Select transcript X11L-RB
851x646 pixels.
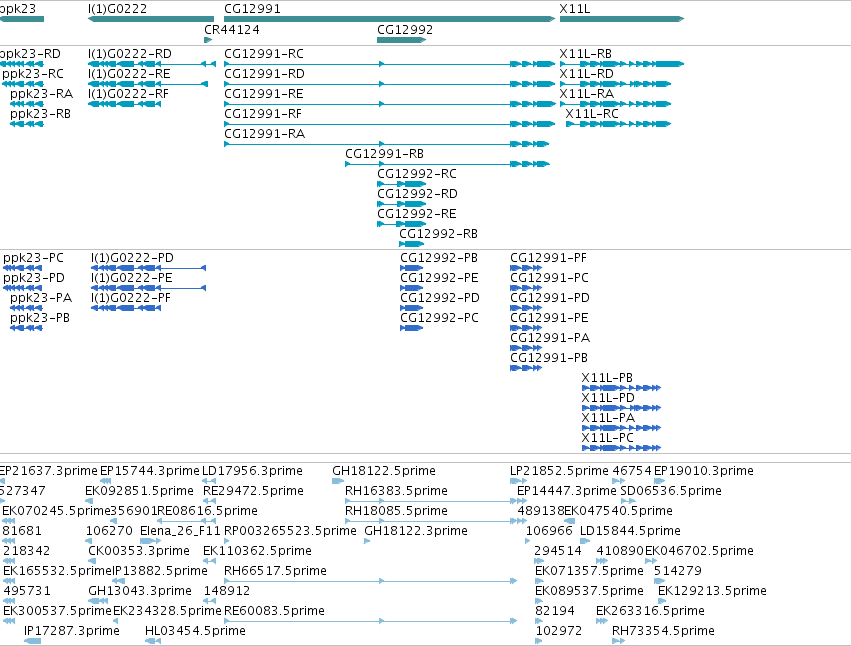(x=622, y=64)
